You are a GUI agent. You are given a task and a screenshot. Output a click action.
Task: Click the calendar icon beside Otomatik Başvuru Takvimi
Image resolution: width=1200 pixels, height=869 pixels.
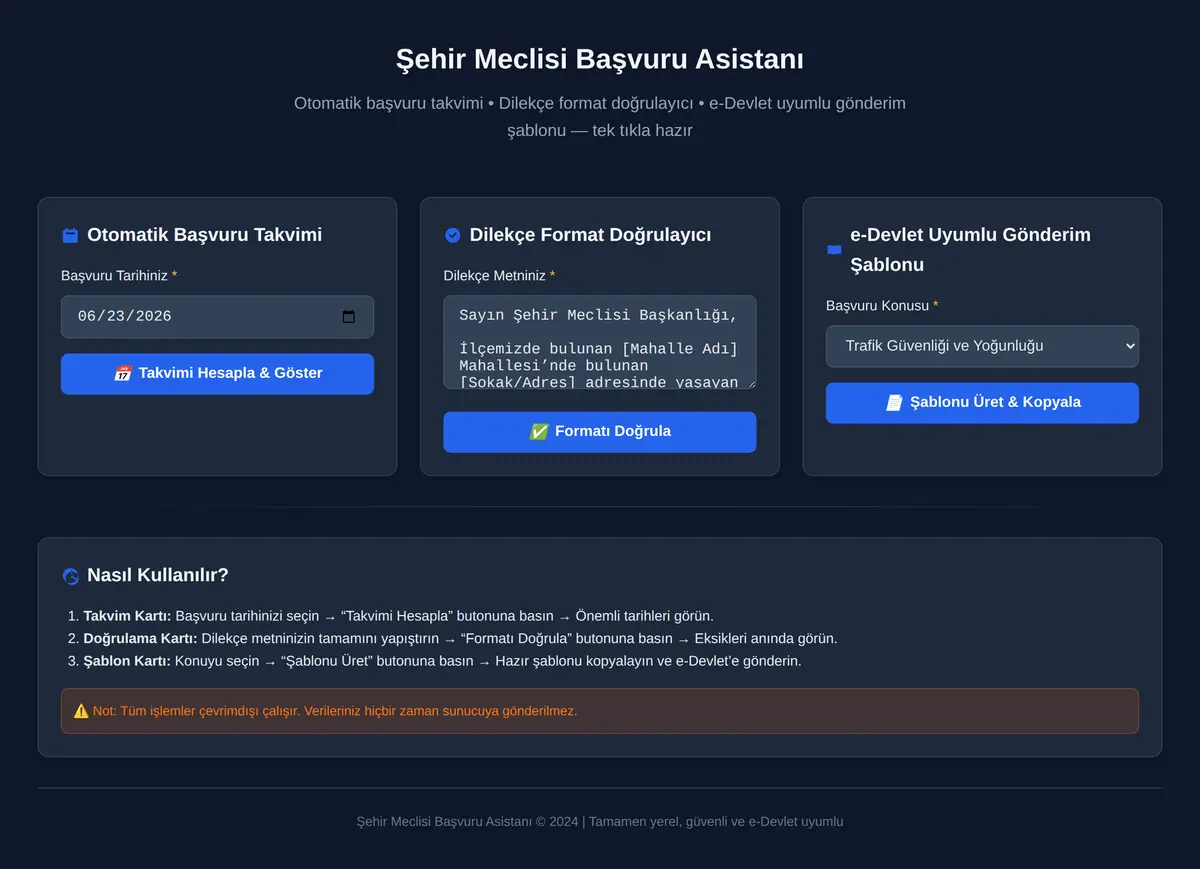coord(70,236)
